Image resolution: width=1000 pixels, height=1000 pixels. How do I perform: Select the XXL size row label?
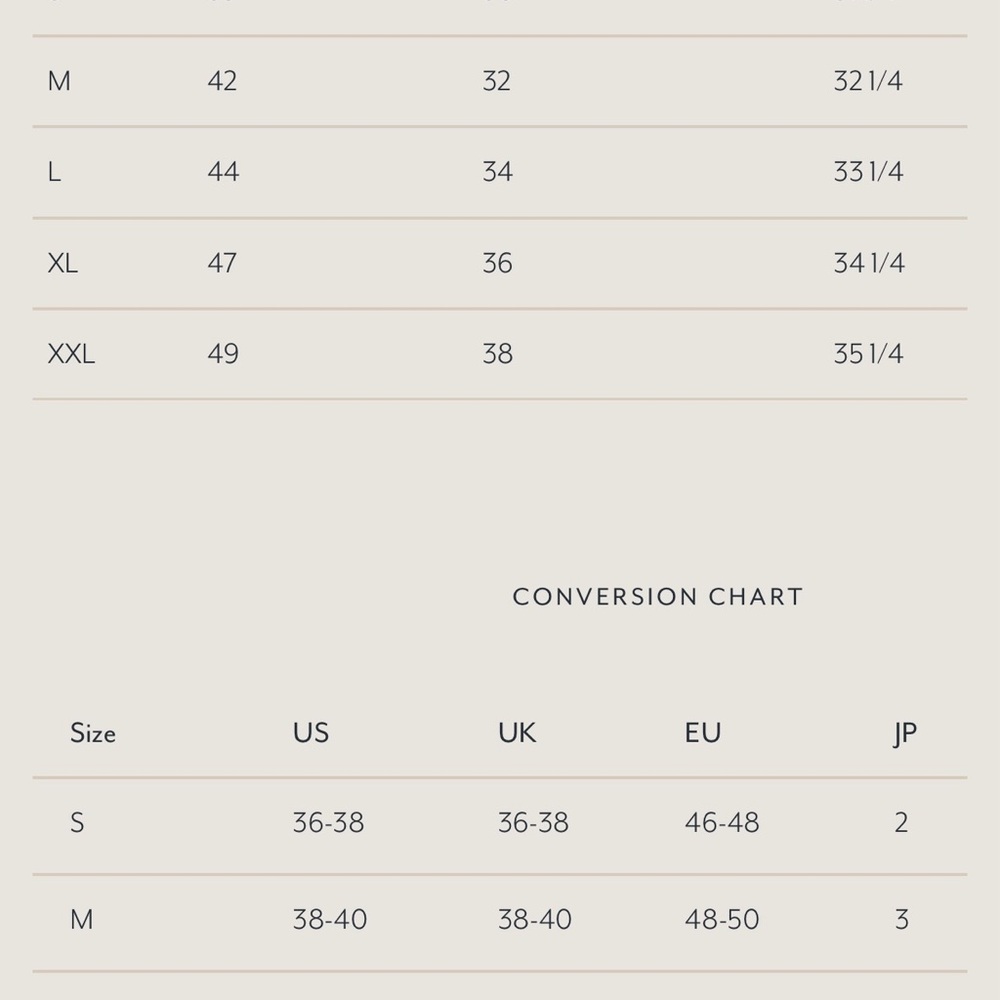click(71, 353)
